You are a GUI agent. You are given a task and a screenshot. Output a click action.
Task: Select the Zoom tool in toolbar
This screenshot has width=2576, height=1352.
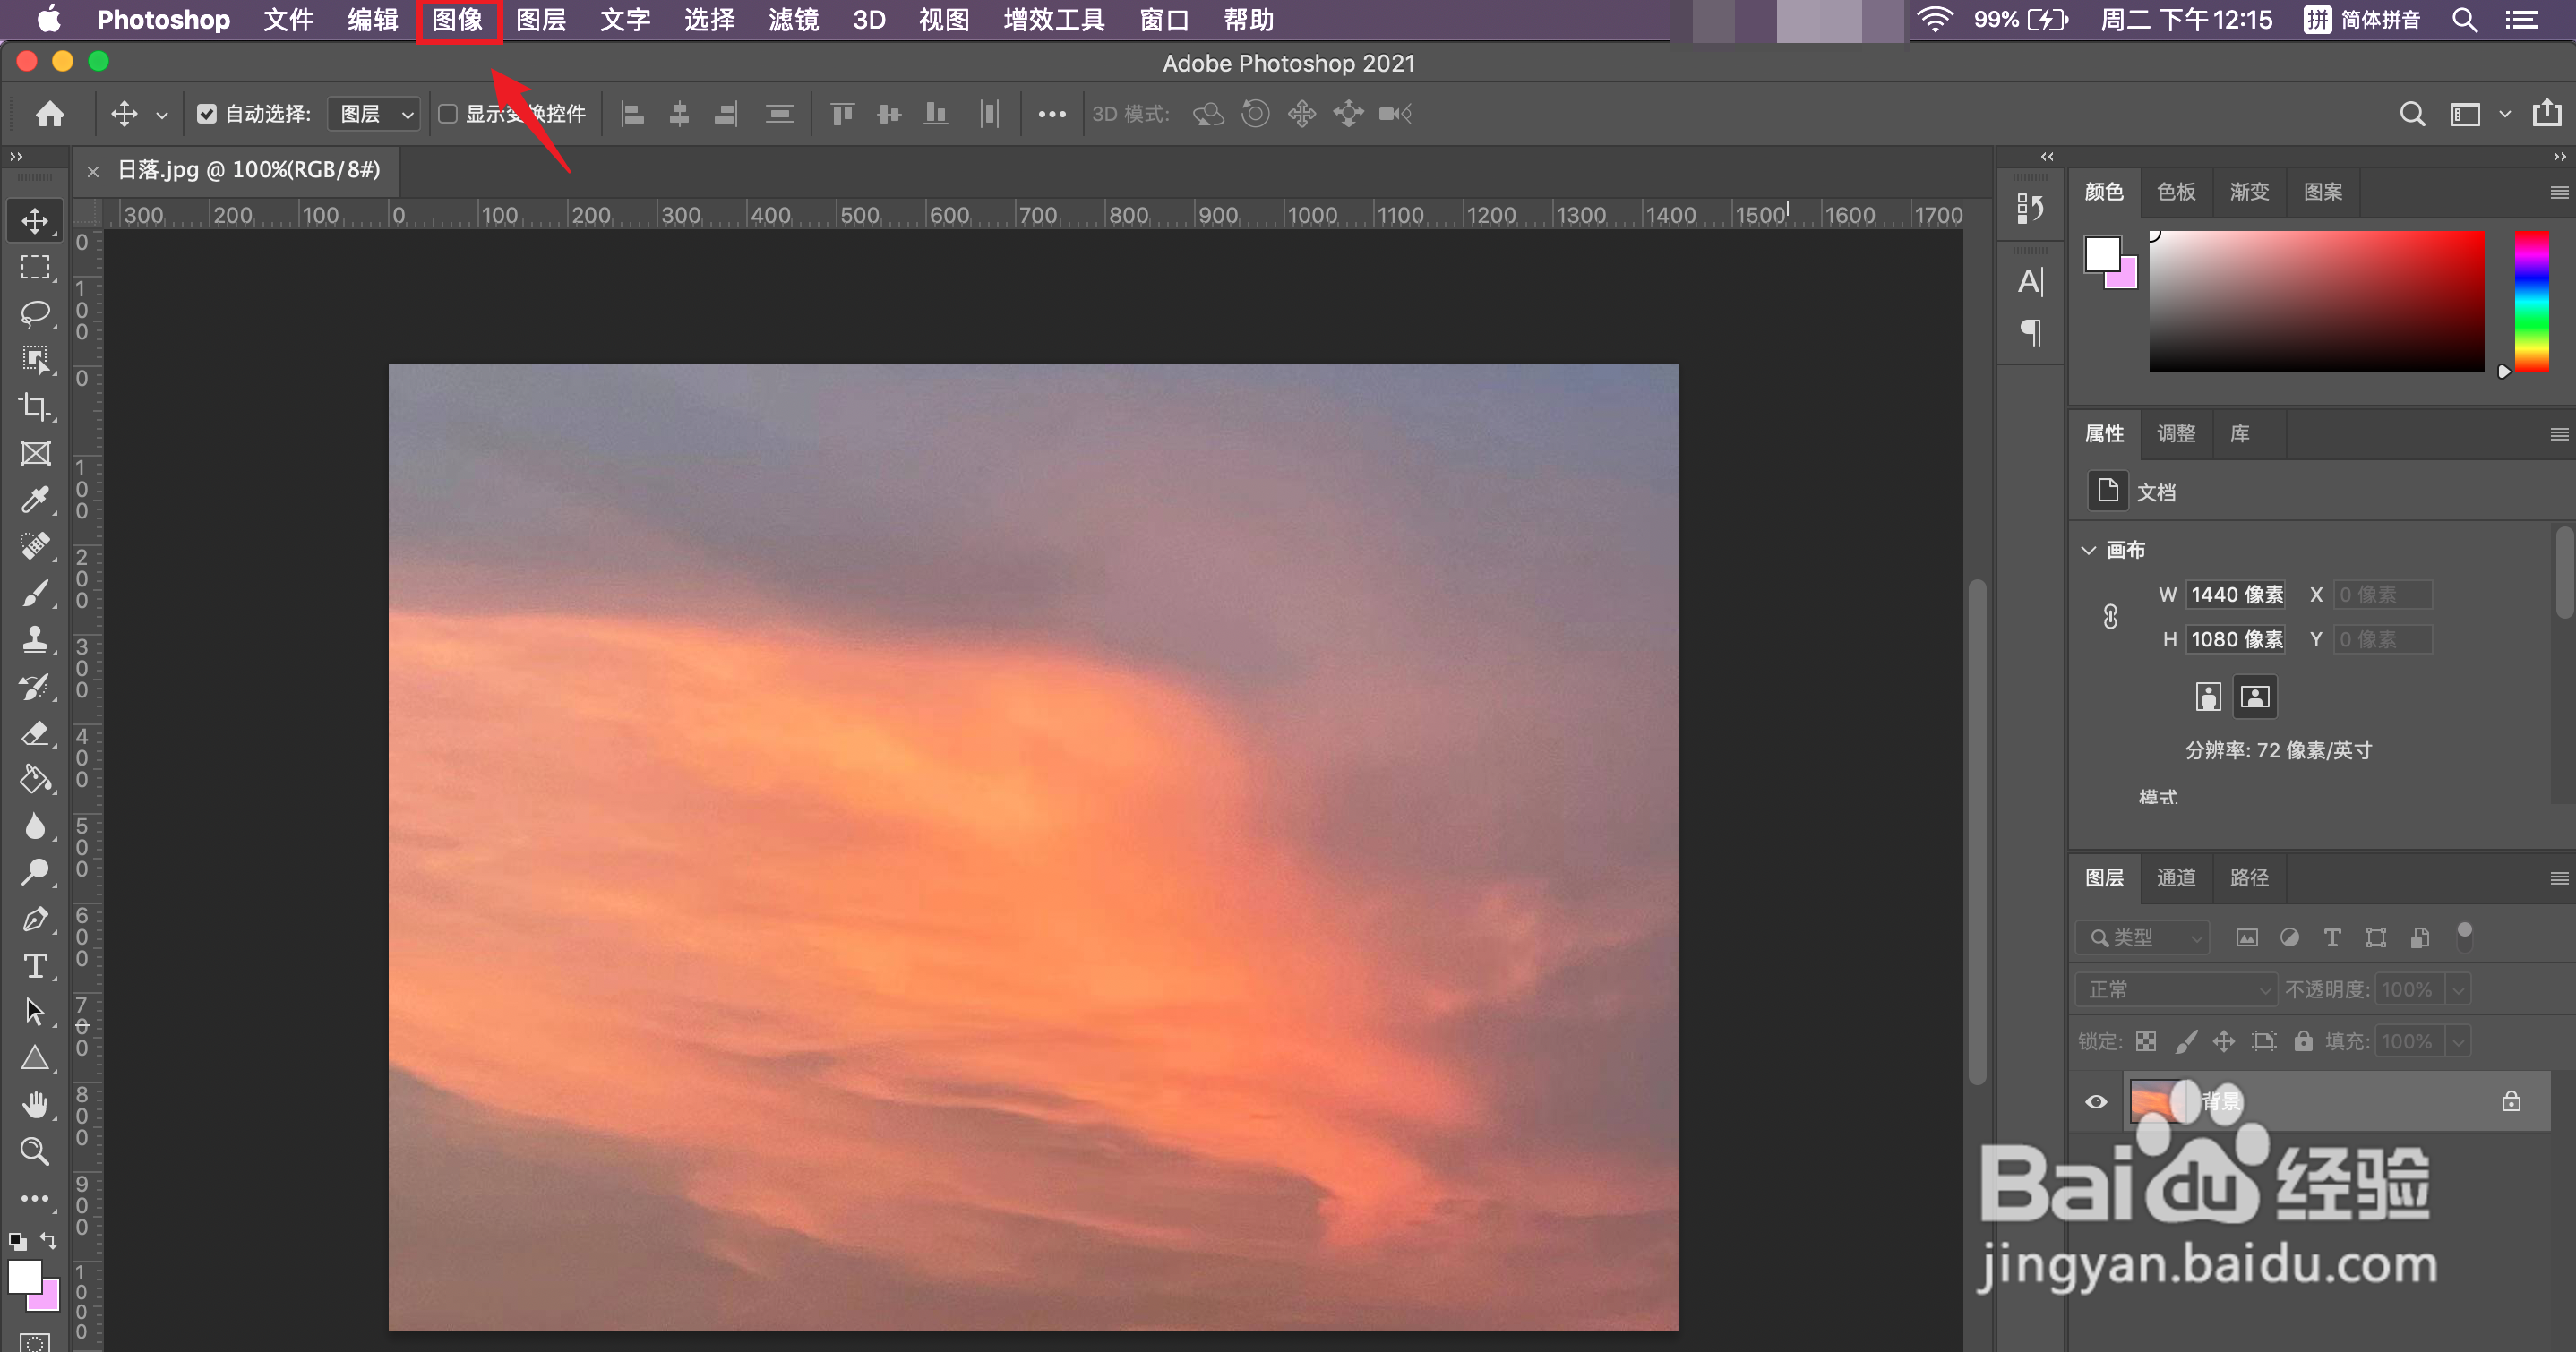[35, 1151]
